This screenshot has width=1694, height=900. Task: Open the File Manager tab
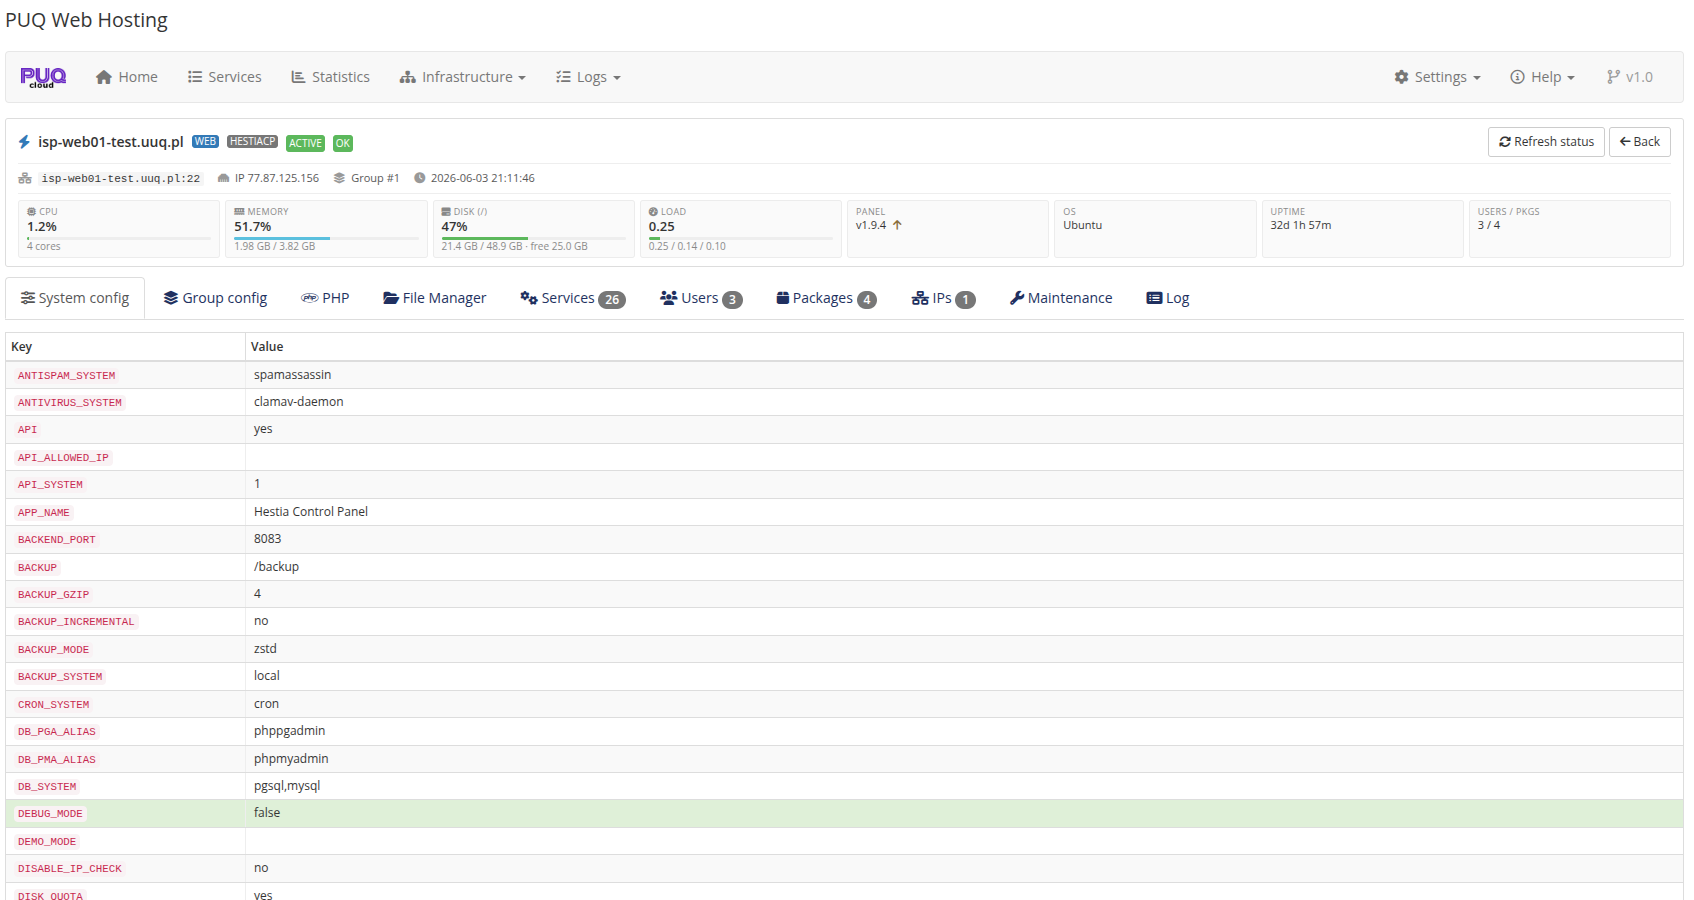(x=435, y=298)
